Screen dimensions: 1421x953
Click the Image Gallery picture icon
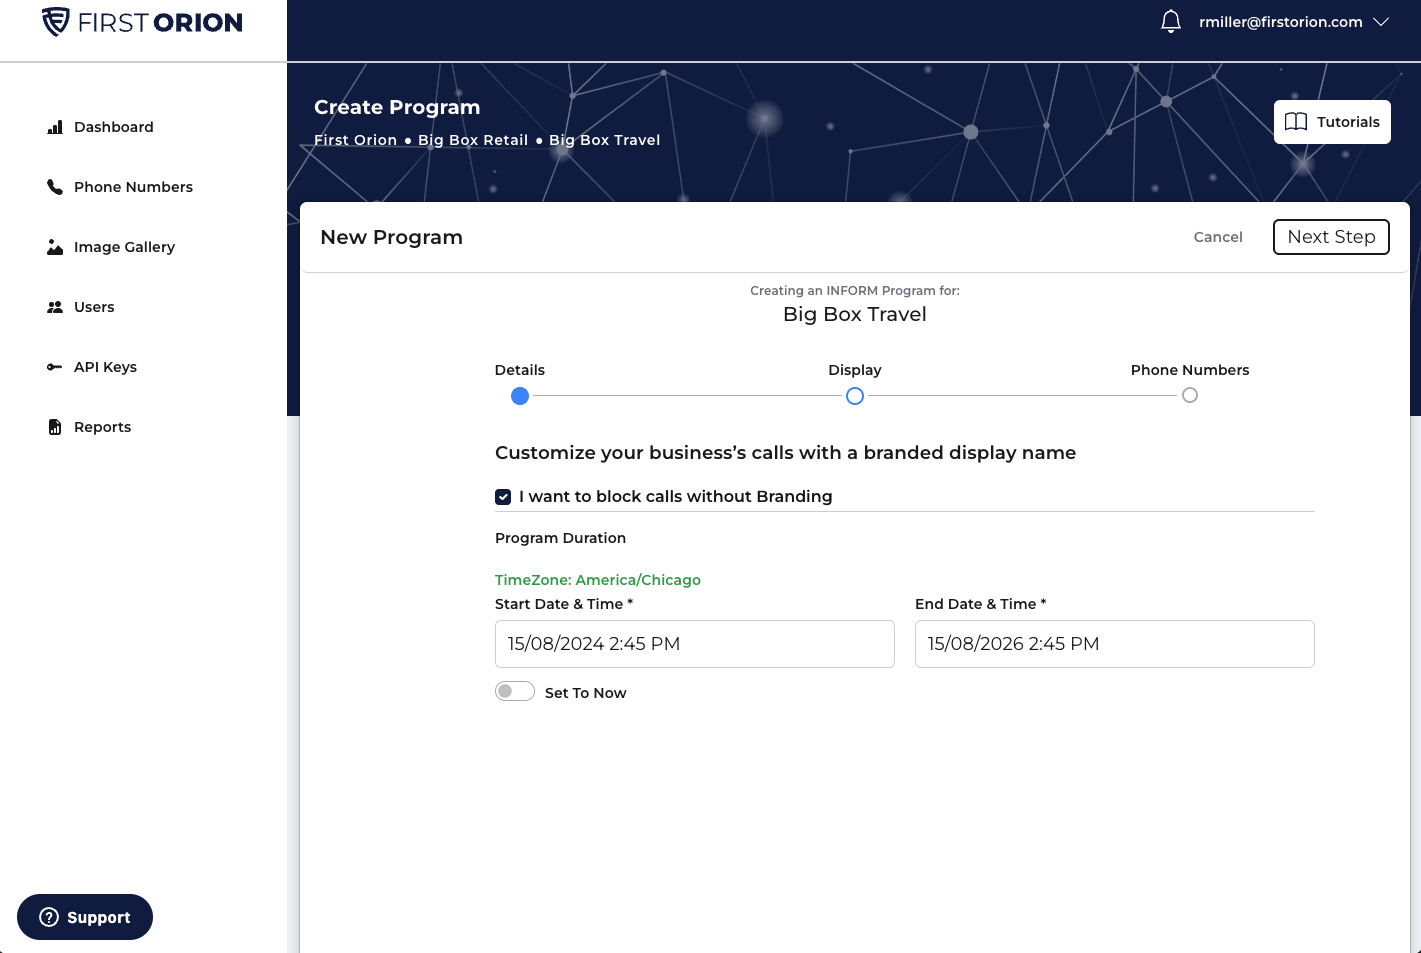click(x=55, y=247)
